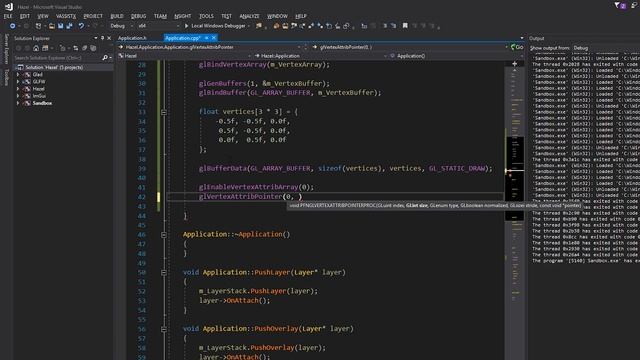Open the Local Windows Debugger dropdown arrow

point(249,26)
